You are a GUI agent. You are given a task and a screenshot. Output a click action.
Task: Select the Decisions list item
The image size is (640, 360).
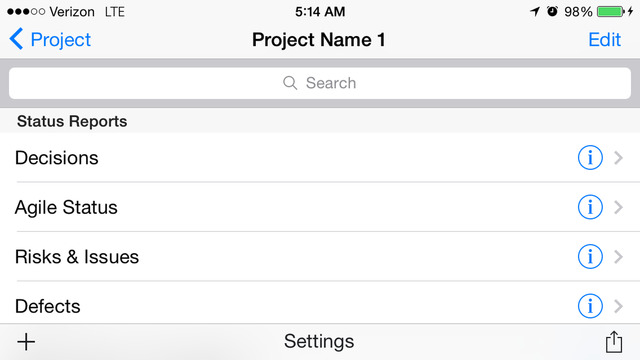[320, 158]
